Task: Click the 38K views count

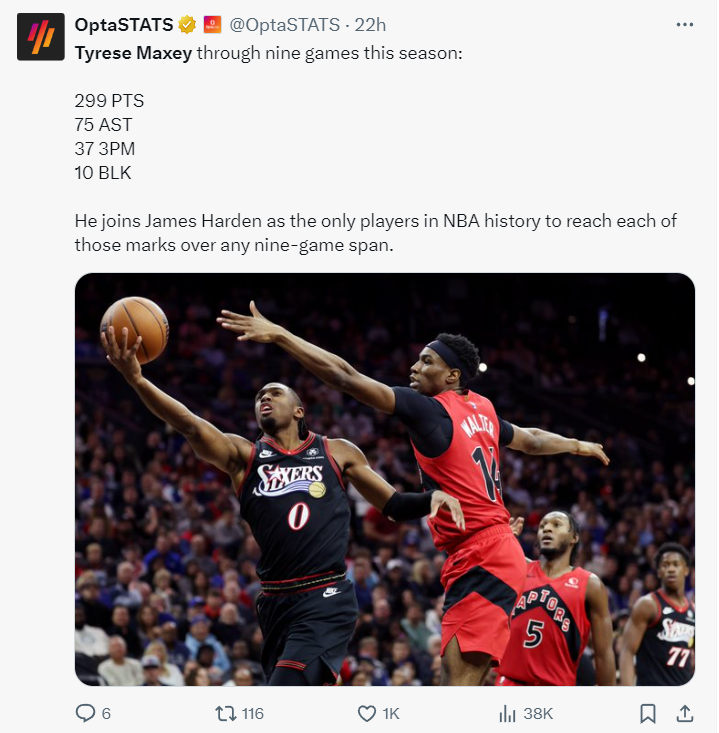Action: point(538,713)
